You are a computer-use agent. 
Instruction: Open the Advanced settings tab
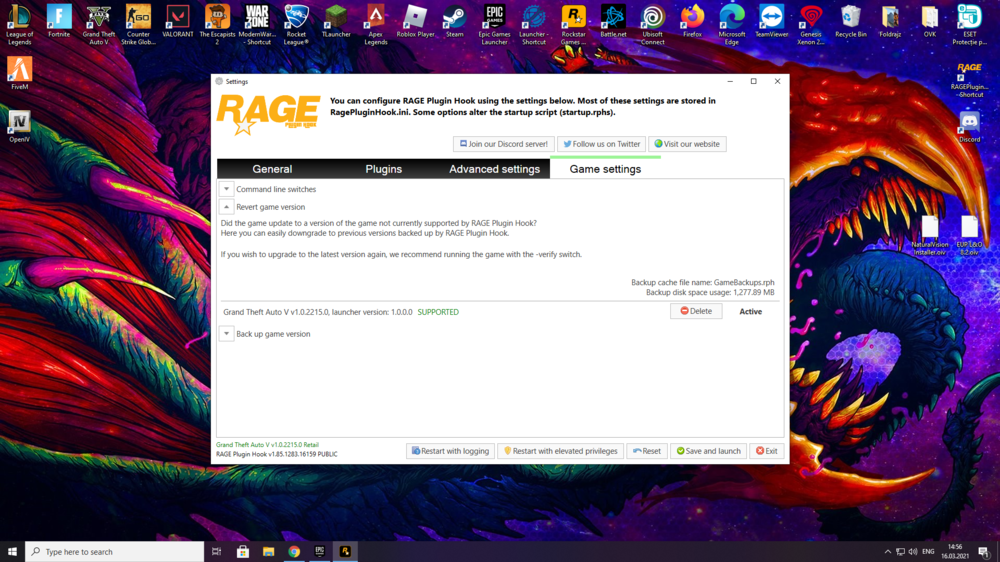point(494,169)
